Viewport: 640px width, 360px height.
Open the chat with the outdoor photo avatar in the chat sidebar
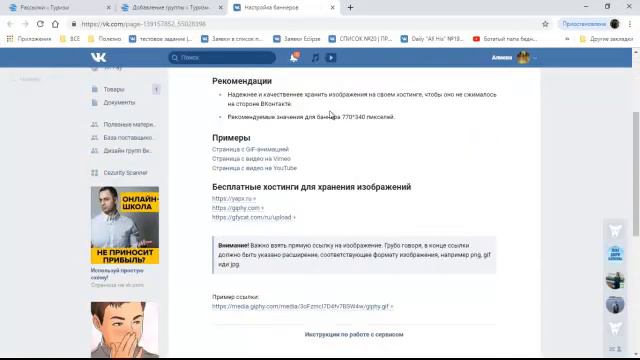coord(615,280)
